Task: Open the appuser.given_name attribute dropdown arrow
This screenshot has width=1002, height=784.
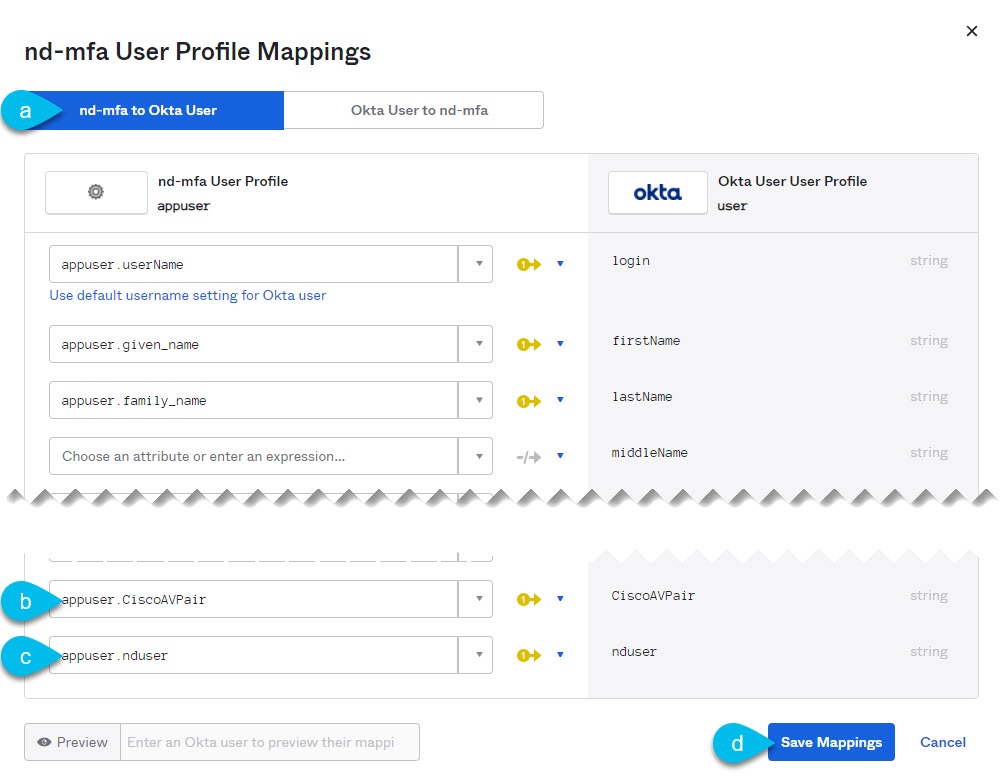Action: pos(475,344)
